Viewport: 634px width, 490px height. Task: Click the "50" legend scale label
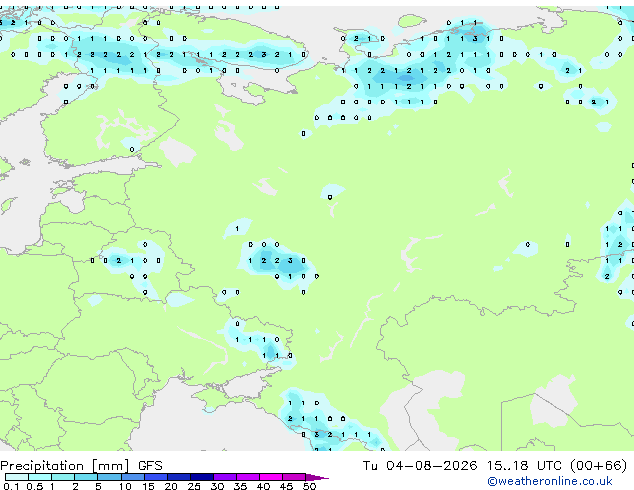[309, 486]
